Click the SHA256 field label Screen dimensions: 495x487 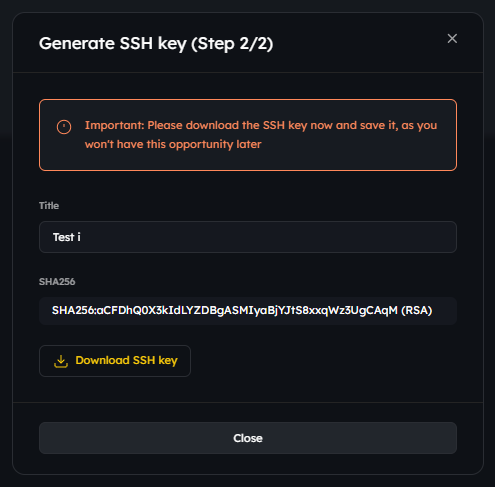coord(57,282)
